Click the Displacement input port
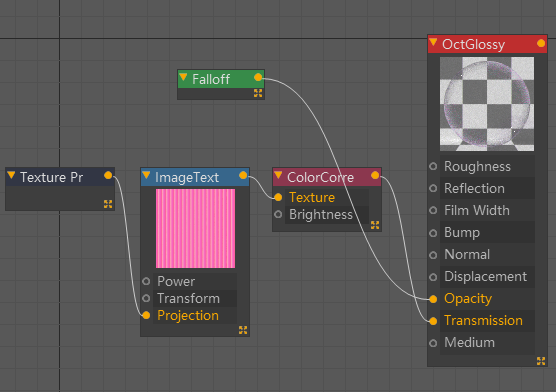This screenshot has height=392, width=556. click(x=433, y=277)
